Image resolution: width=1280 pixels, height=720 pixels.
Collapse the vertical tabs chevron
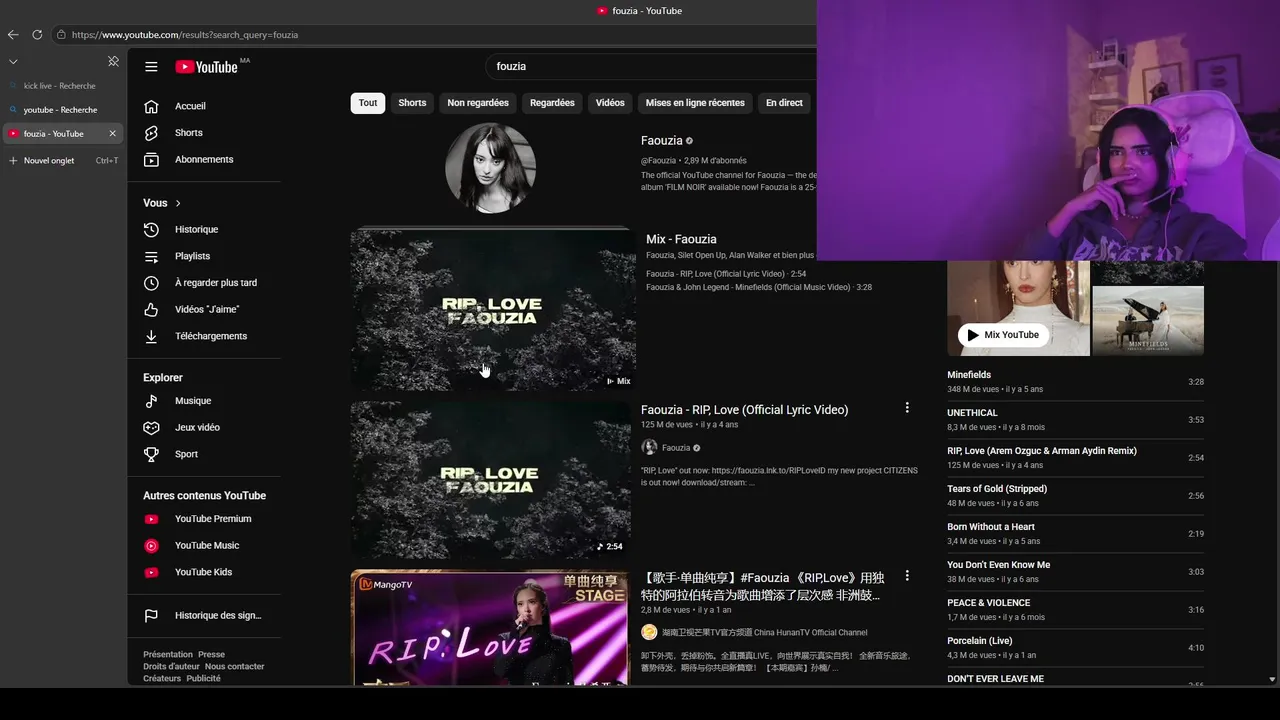[x=13, y=61]
